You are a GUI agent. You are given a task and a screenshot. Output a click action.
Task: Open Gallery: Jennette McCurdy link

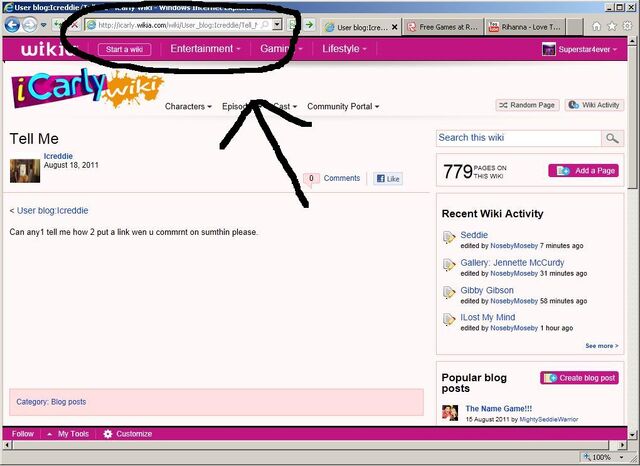(x=512, y=263)
